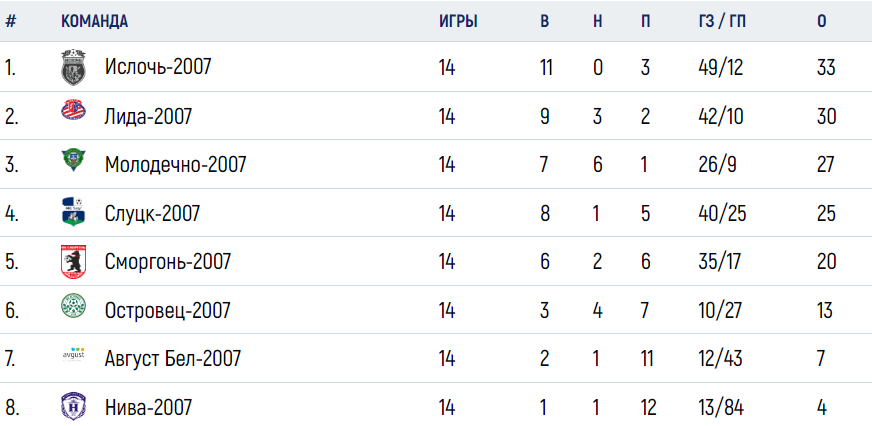Screen dimensions: 872x426
Task: Open Сморгонь-2007 team name link
Action: pyautogui.click(x=167, y=261)
